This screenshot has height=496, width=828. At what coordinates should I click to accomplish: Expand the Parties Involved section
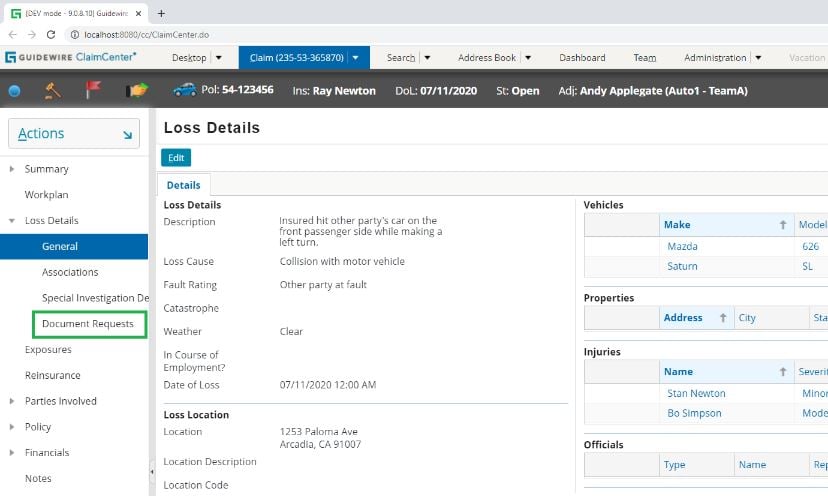tap(12, 401)
